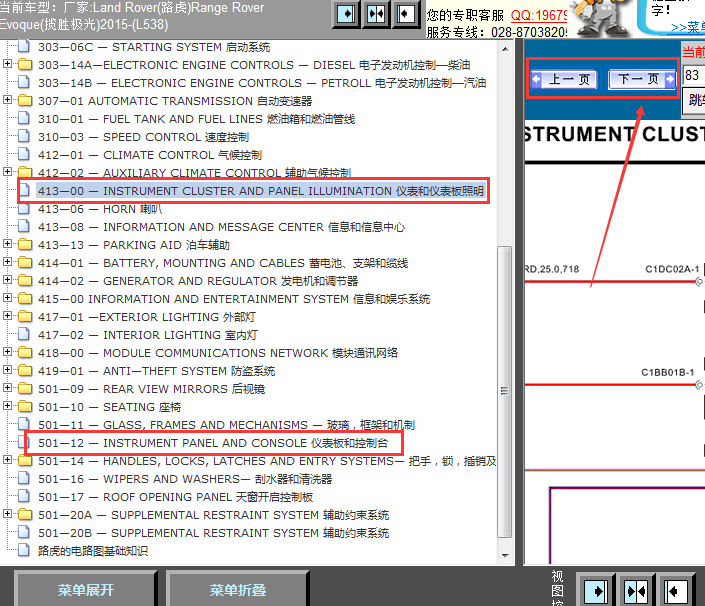Click the bottom expand-right view control icon
705x606 pixels.
tap(596, 591)
